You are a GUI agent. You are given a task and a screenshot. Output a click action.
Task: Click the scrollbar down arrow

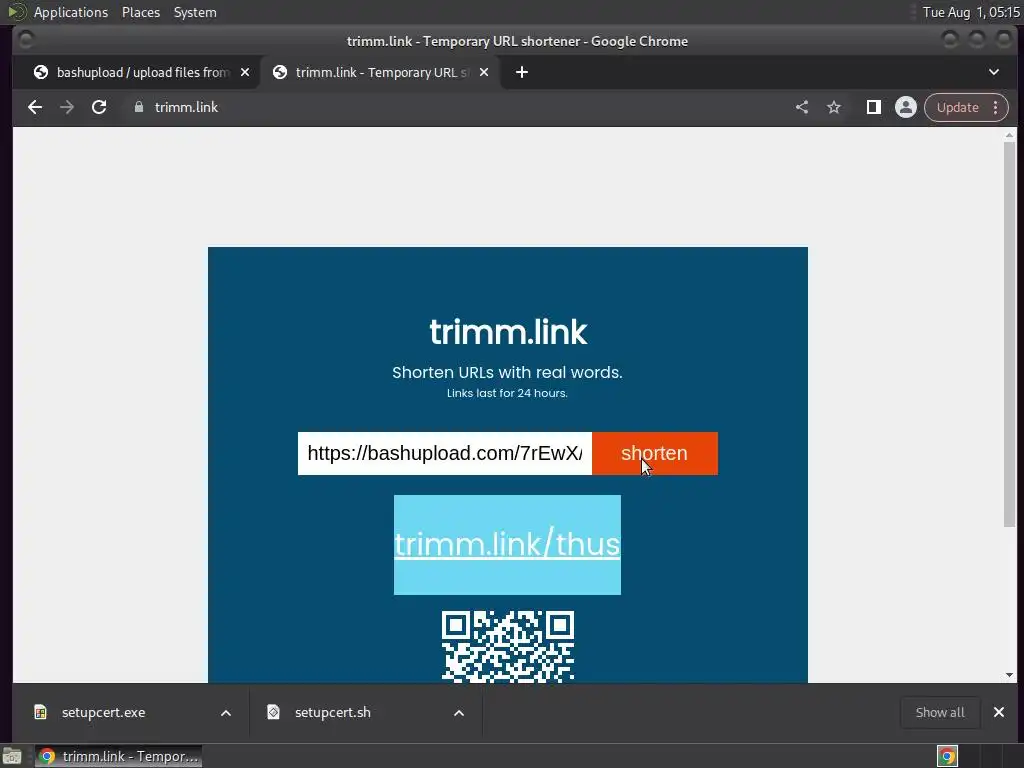(1010, 675)
